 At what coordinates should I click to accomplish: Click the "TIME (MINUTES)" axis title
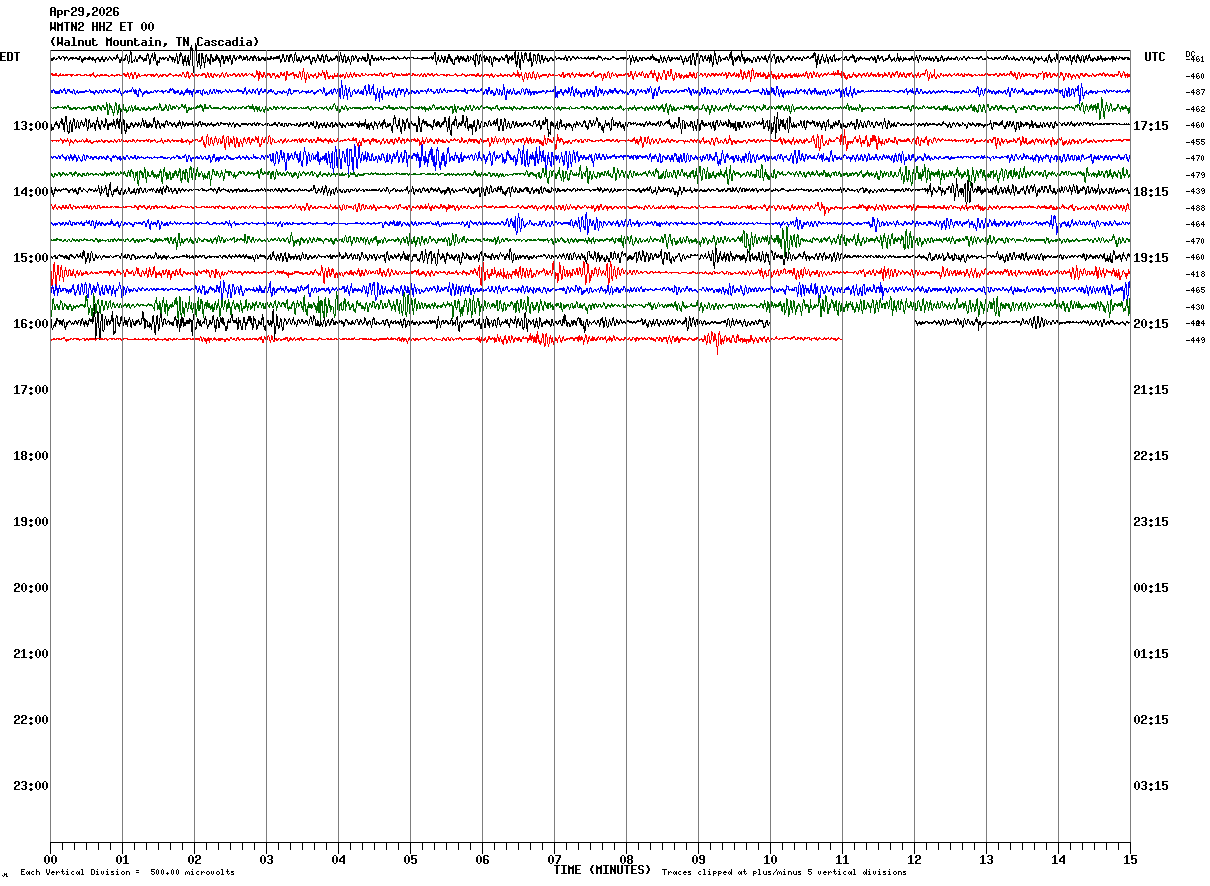pyautogui.click(x=602, y=870)
